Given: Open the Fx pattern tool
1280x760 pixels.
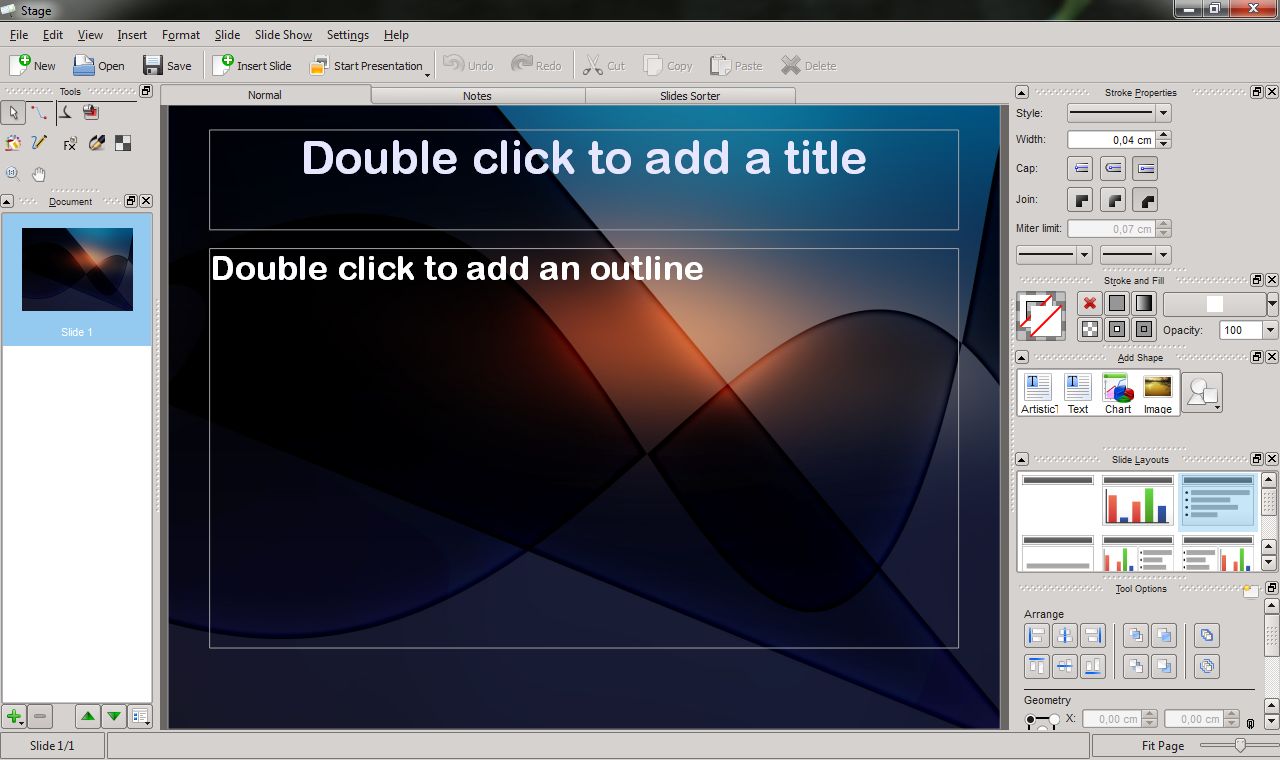Looking at the screenshot, I should pos(68,143).
